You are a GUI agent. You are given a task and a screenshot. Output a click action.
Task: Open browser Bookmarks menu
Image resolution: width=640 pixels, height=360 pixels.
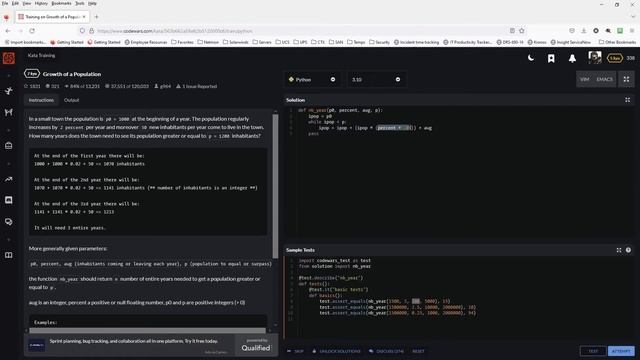61,3
